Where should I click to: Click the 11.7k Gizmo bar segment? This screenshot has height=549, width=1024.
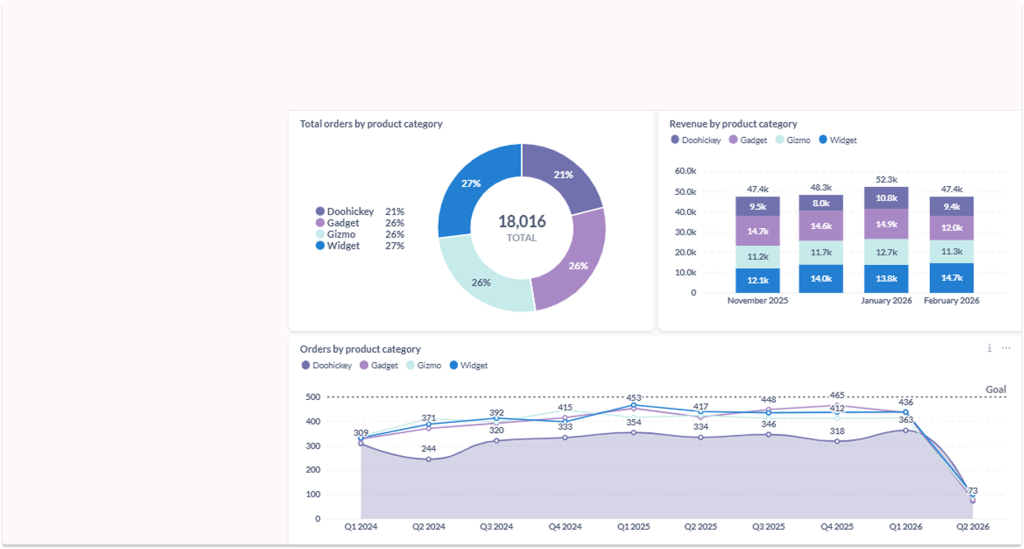[821, 253]
